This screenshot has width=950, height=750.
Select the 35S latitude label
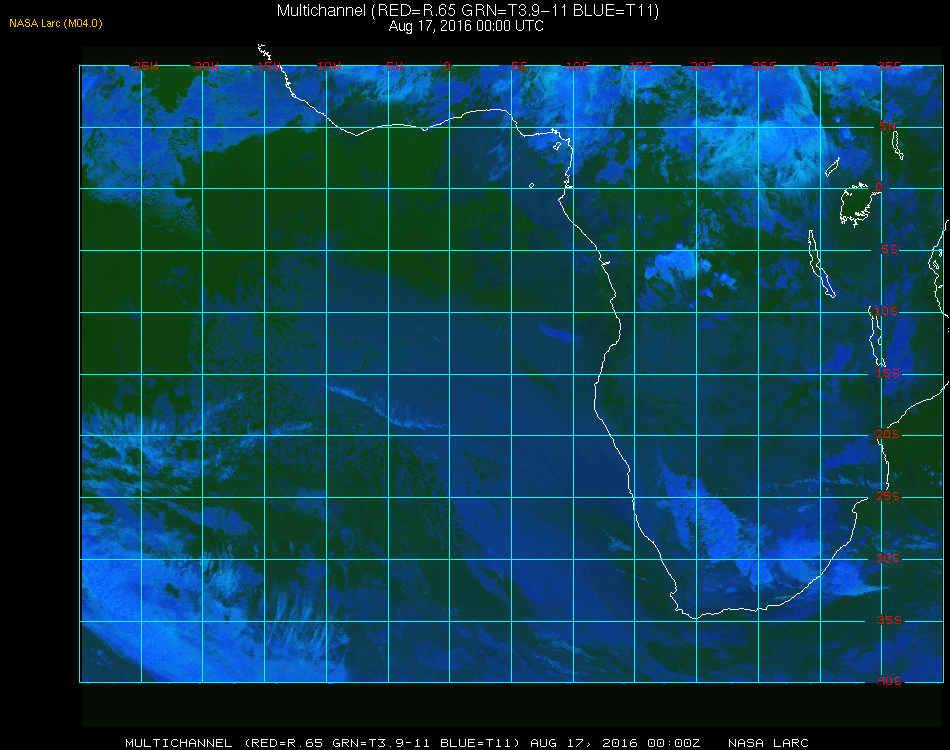click(889, 620)
